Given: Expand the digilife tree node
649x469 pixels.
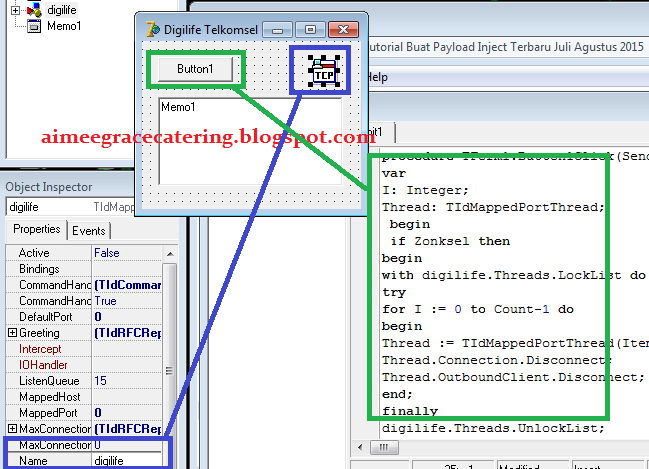Looking at the screenshot, I should tap(15, 10).
